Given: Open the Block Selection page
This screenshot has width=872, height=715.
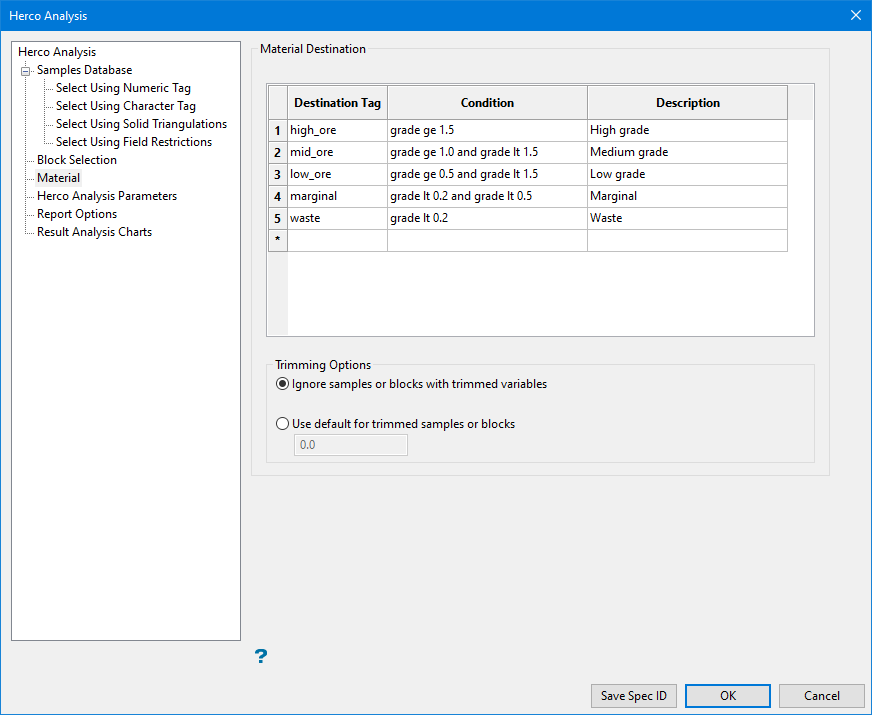Looking at the screenshot, I should (x=77, y=160).
